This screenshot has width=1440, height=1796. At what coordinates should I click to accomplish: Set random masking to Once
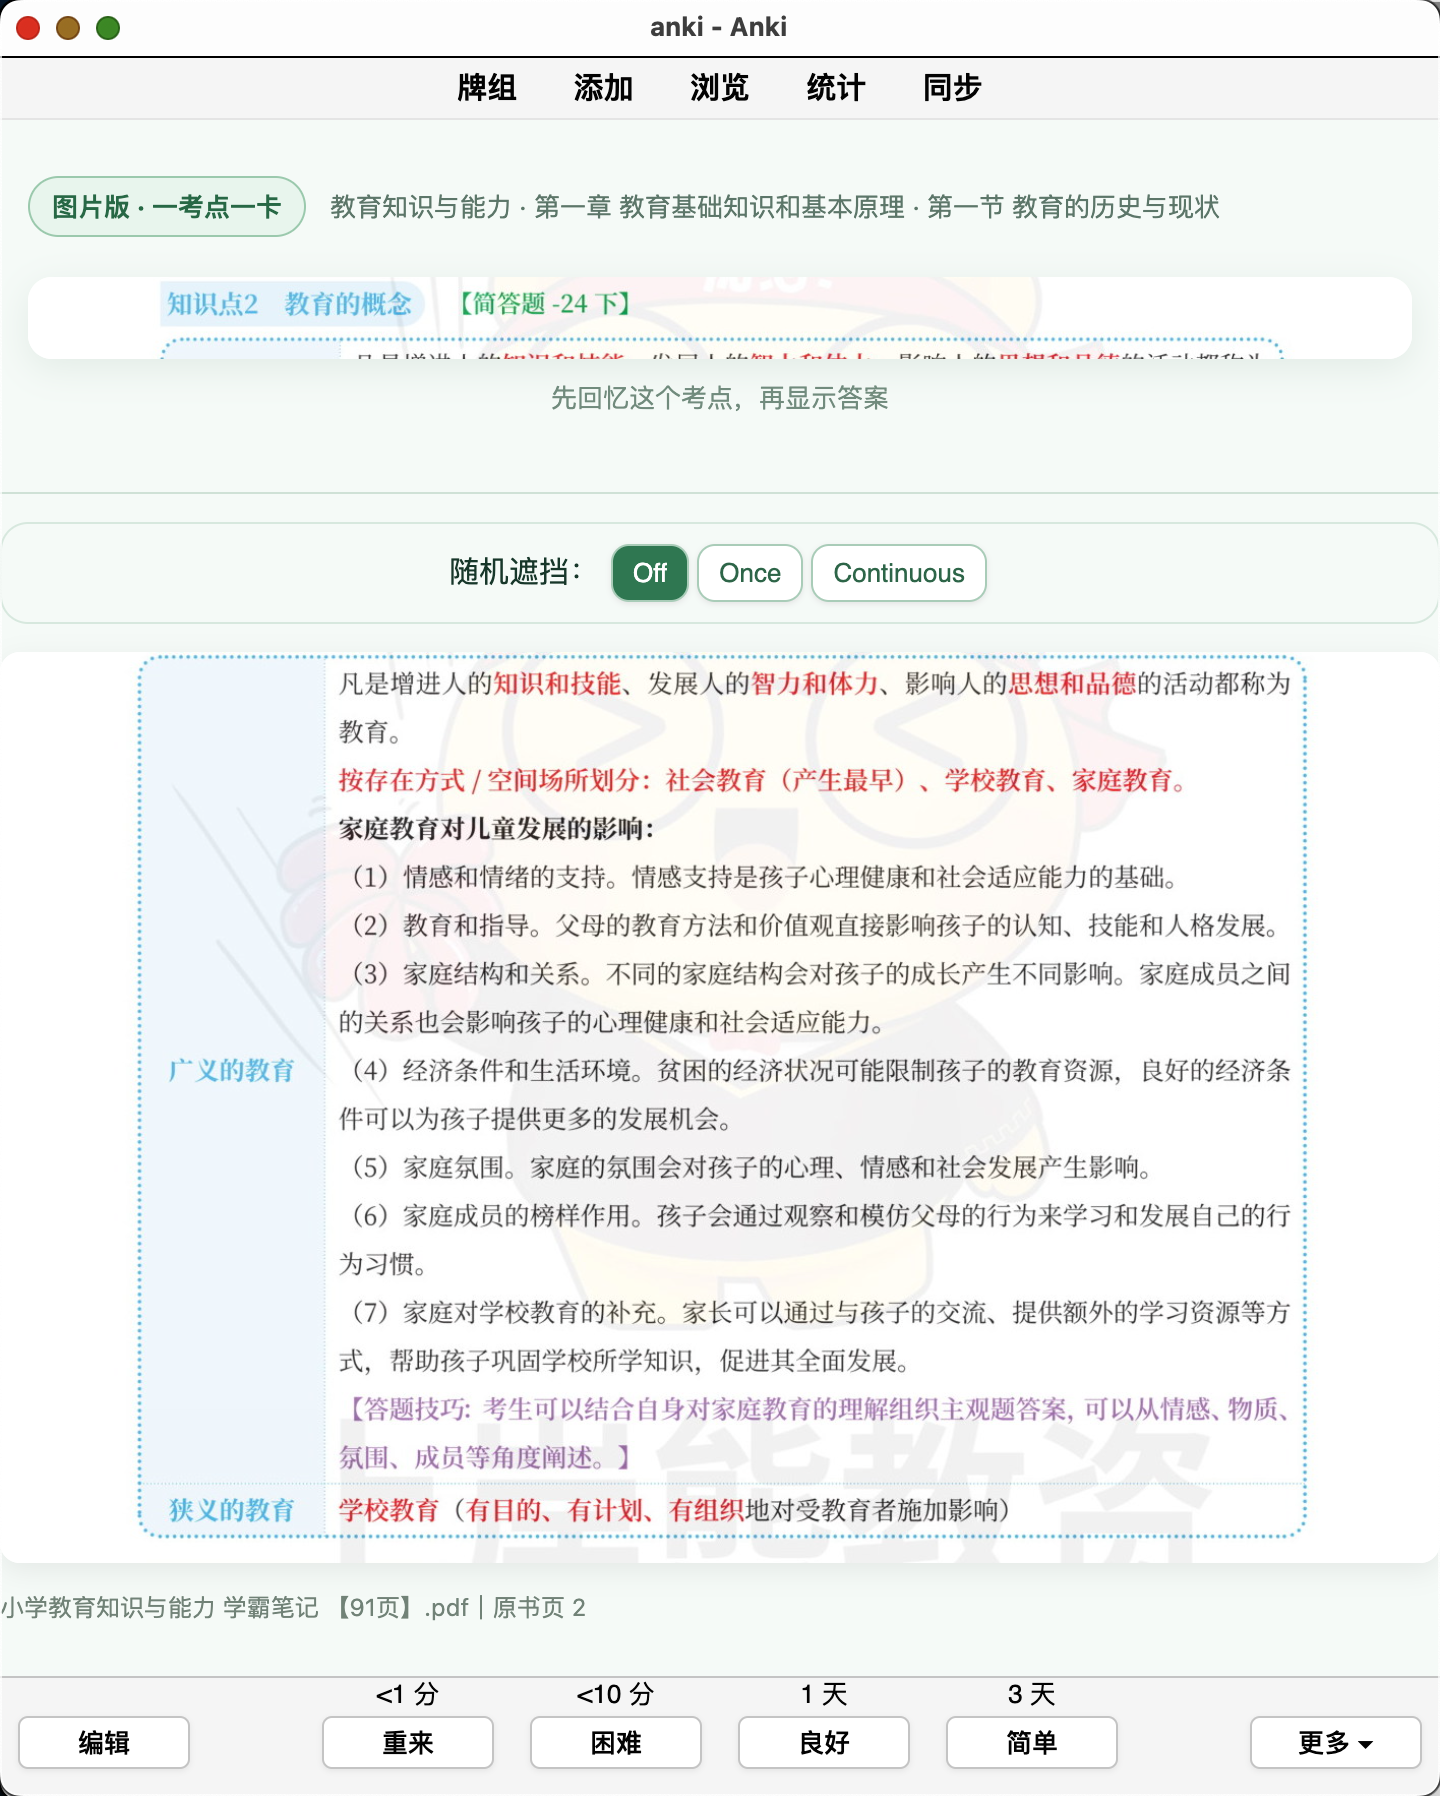(x=750, y=573)
